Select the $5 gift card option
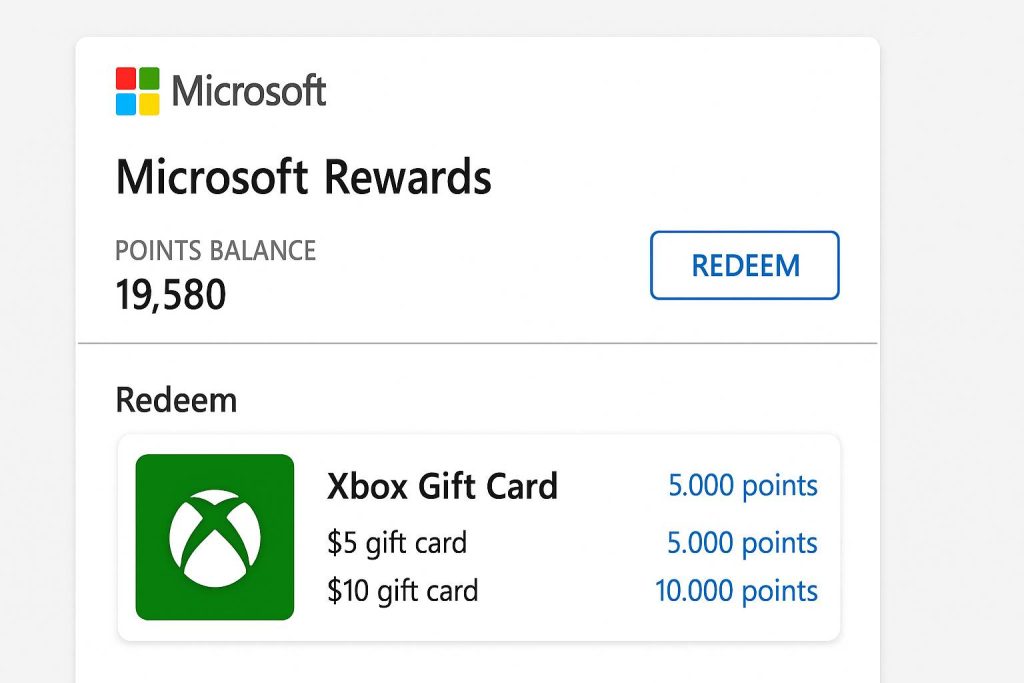The image size is (1024, 683). (396, 543)
